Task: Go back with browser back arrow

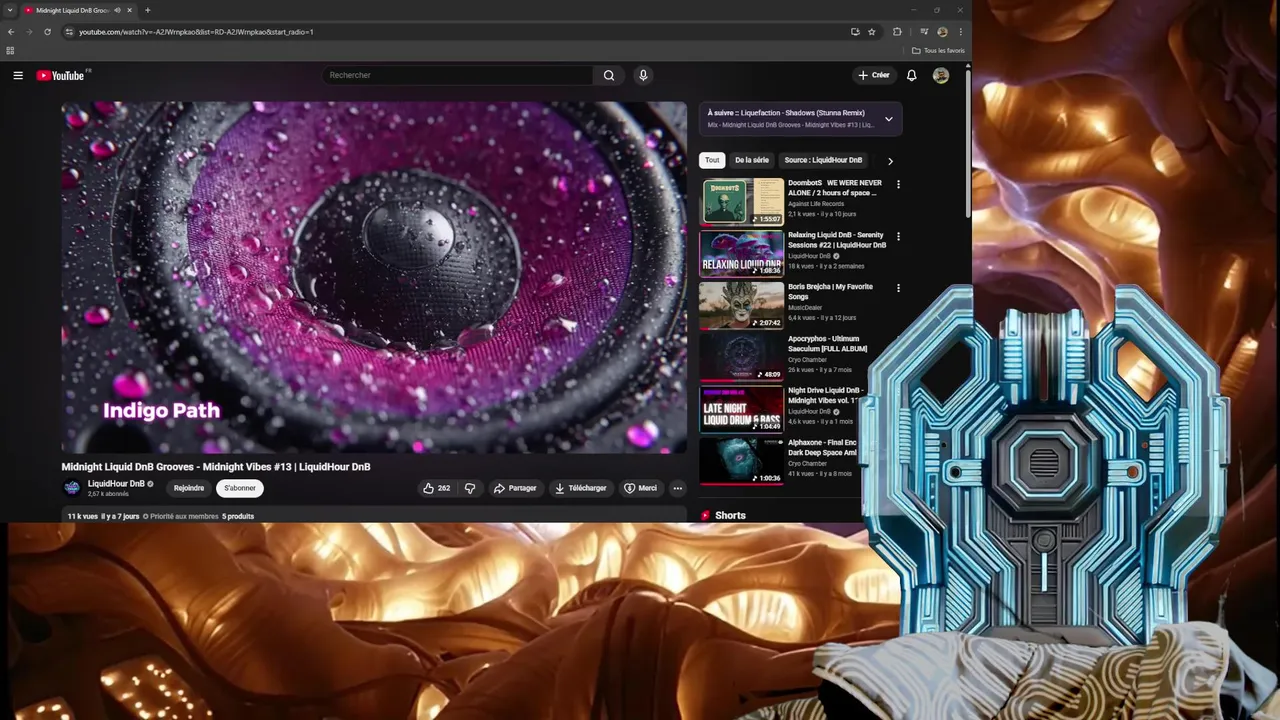Action: click(x=11, y=32)
